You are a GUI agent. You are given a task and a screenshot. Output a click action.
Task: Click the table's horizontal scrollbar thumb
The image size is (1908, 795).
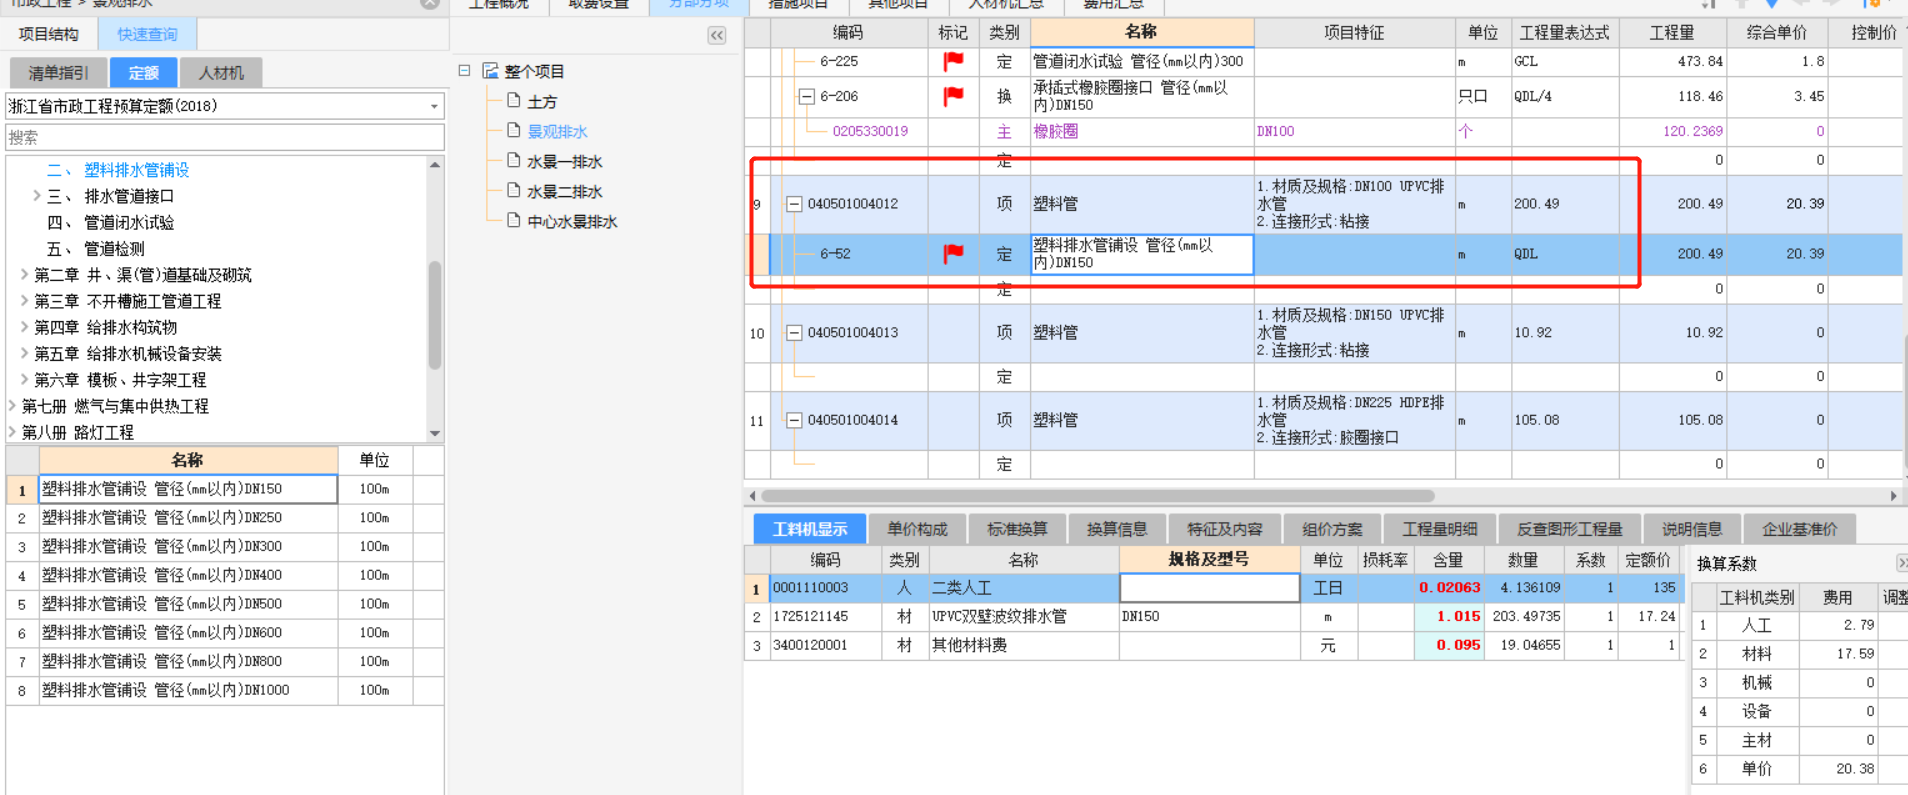point(1098,496)
